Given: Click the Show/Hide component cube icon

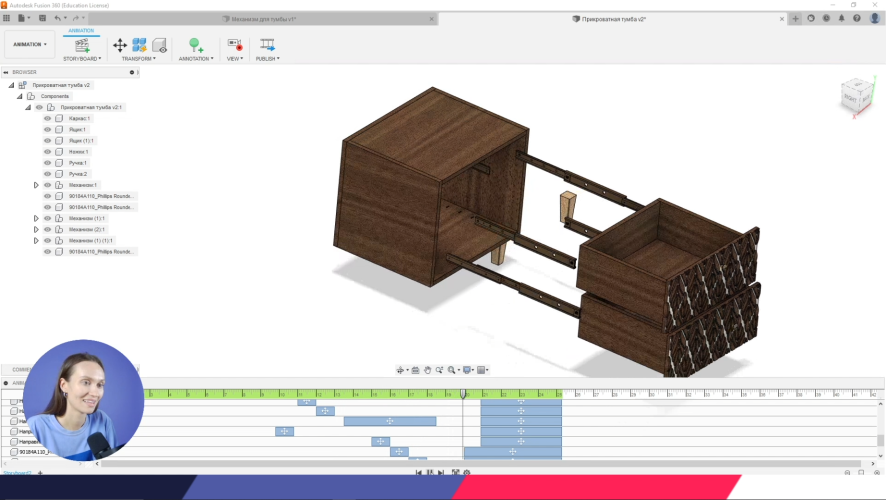Looking at the screenshot, I should tap(159, 45).
